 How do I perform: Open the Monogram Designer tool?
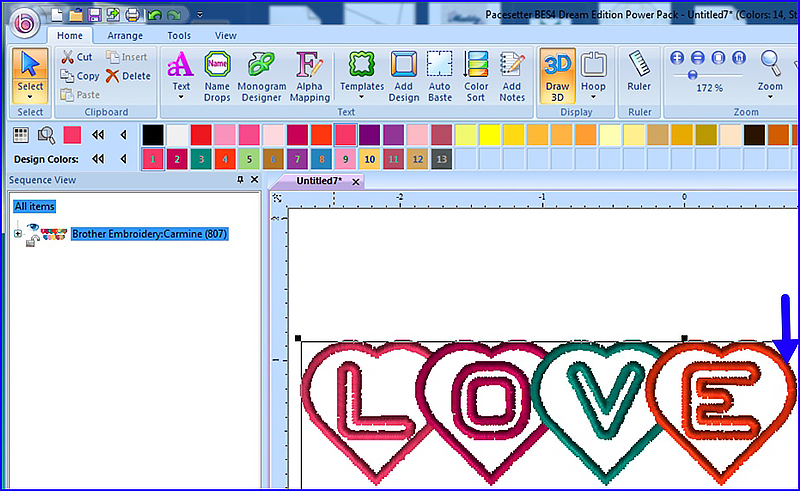[x=262, y=75]
